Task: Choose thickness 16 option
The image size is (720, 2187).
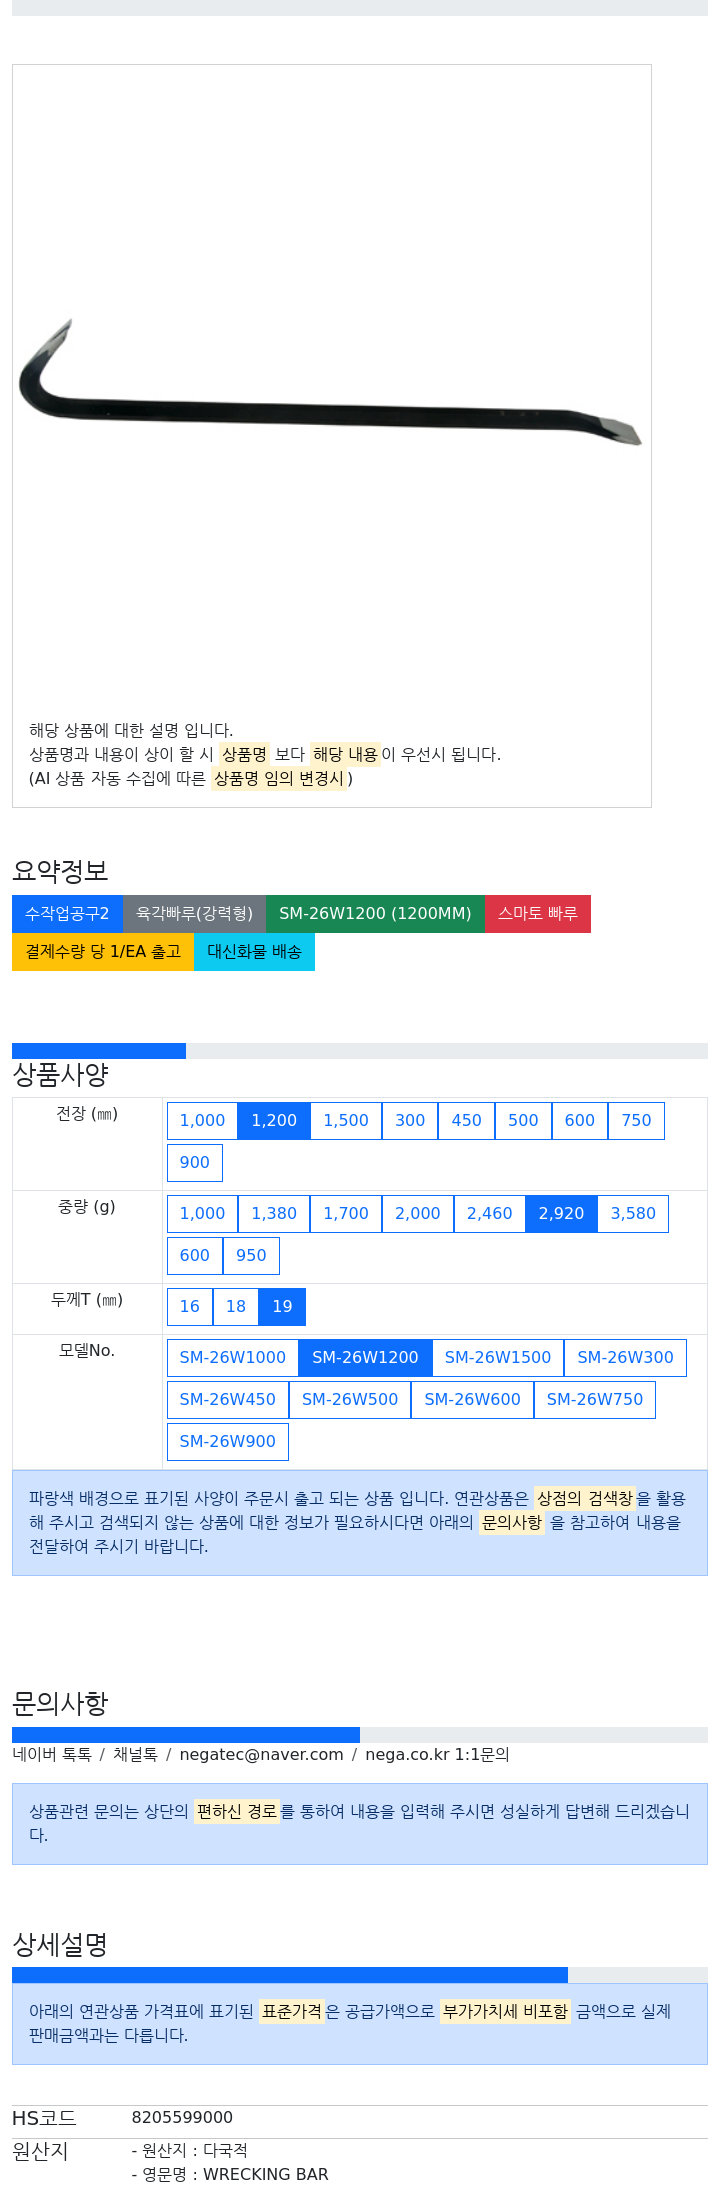Action: coord(190,1307)
